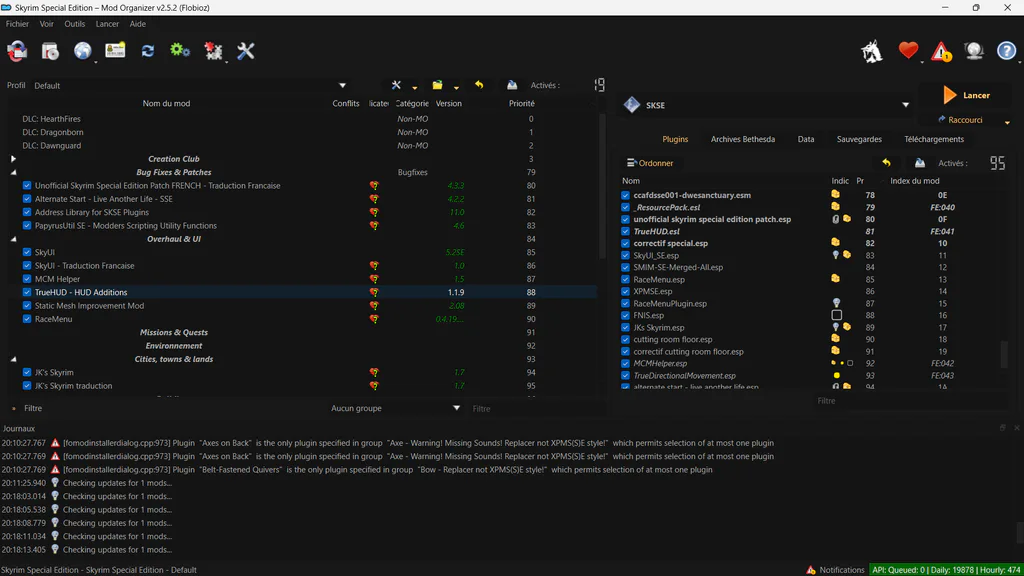
Task: Open the Aucun groupe dropdown
Action: pos(394,408)
